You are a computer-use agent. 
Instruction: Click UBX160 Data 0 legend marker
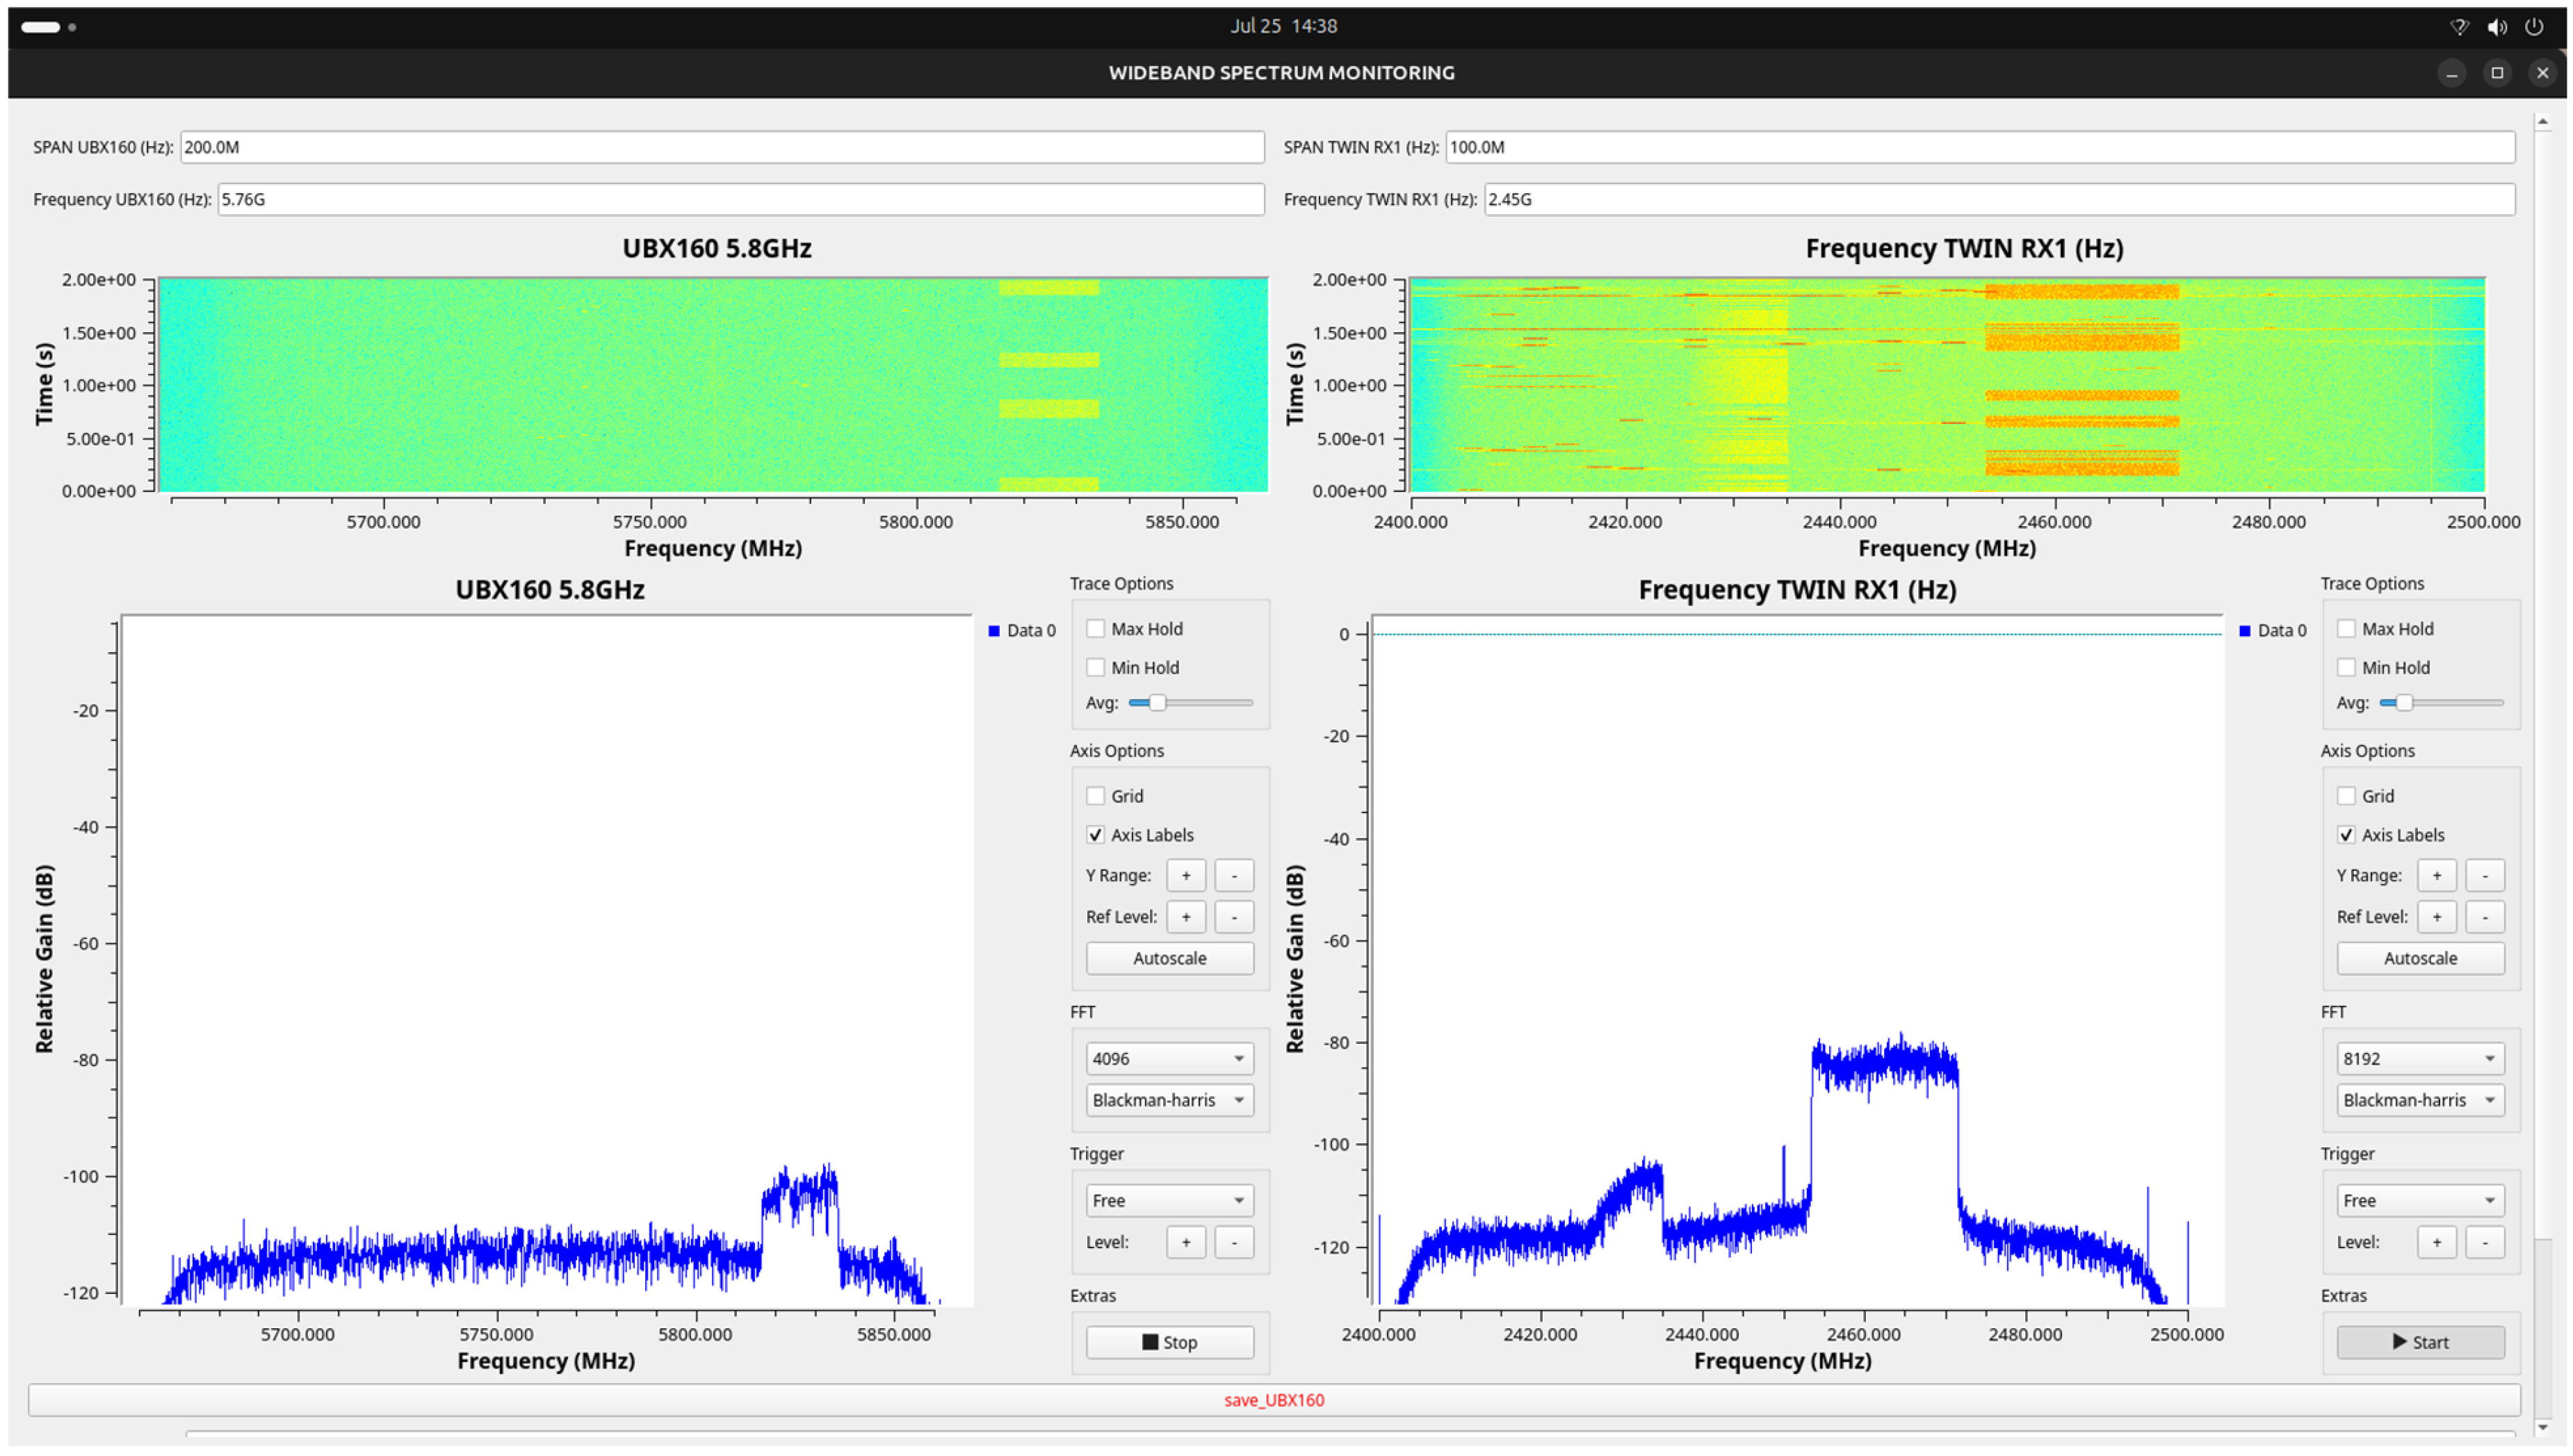point(993,630)
